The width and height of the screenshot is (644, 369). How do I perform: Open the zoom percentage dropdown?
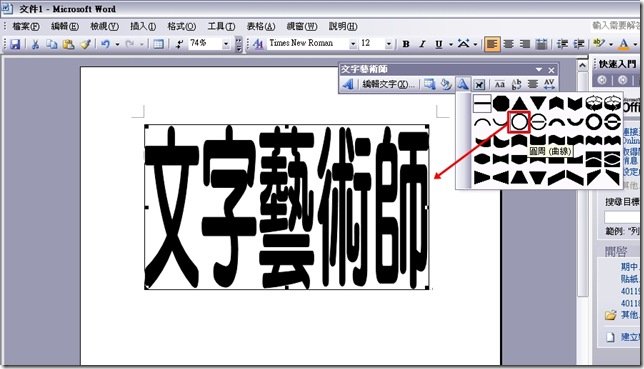click(x=226, y=44)
